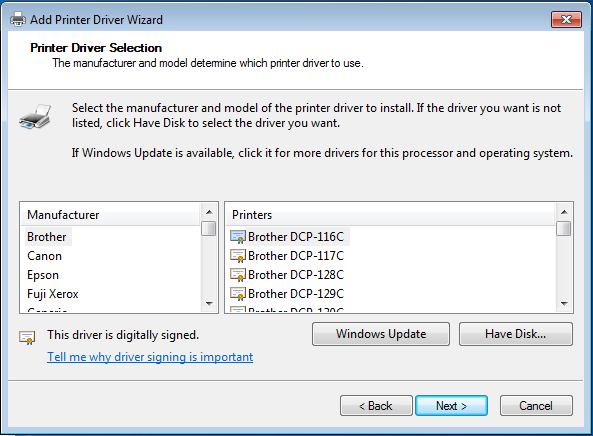The height and width of the screenshot is (436, 593).
Task: Click the digitally signed certificate icon
Action: tap(27, 337)
